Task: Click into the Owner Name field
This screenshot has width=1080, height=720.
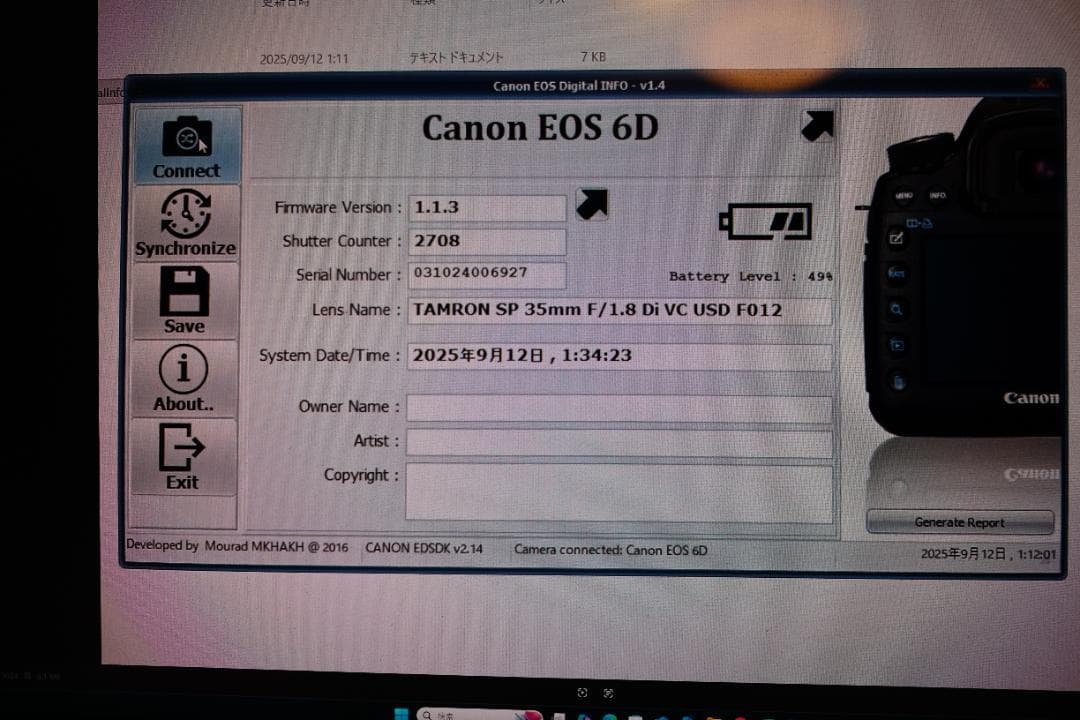Action: [618, 408]
